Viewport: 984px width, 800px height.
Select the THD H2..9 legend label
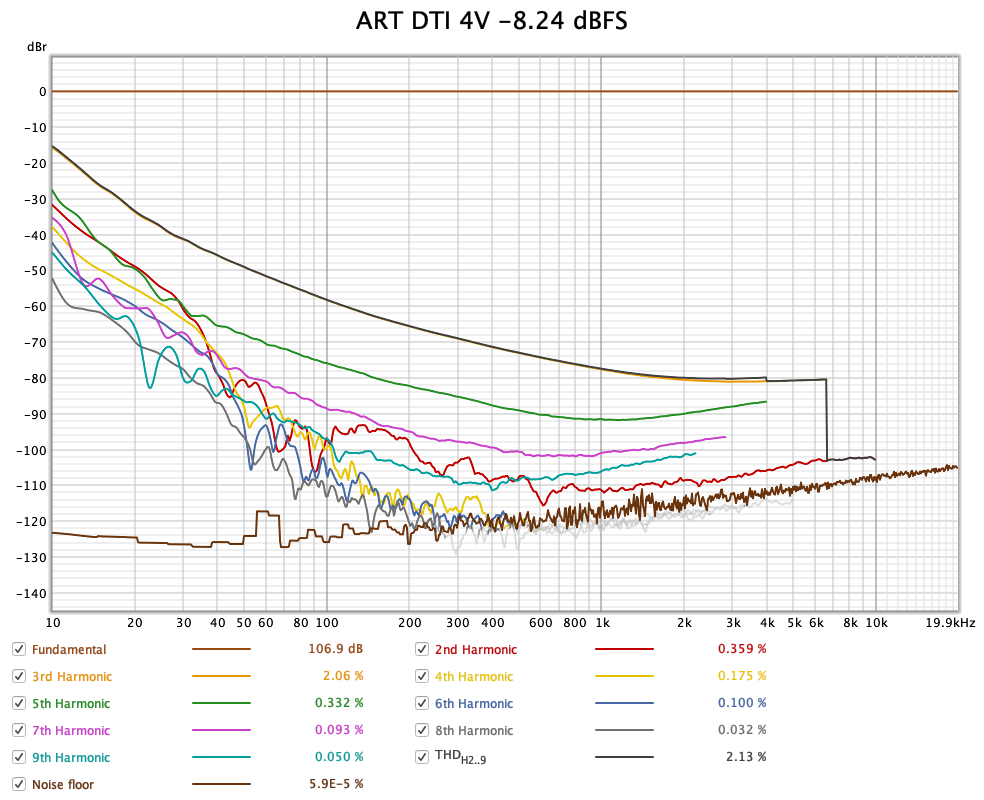[x=461, y=757]
